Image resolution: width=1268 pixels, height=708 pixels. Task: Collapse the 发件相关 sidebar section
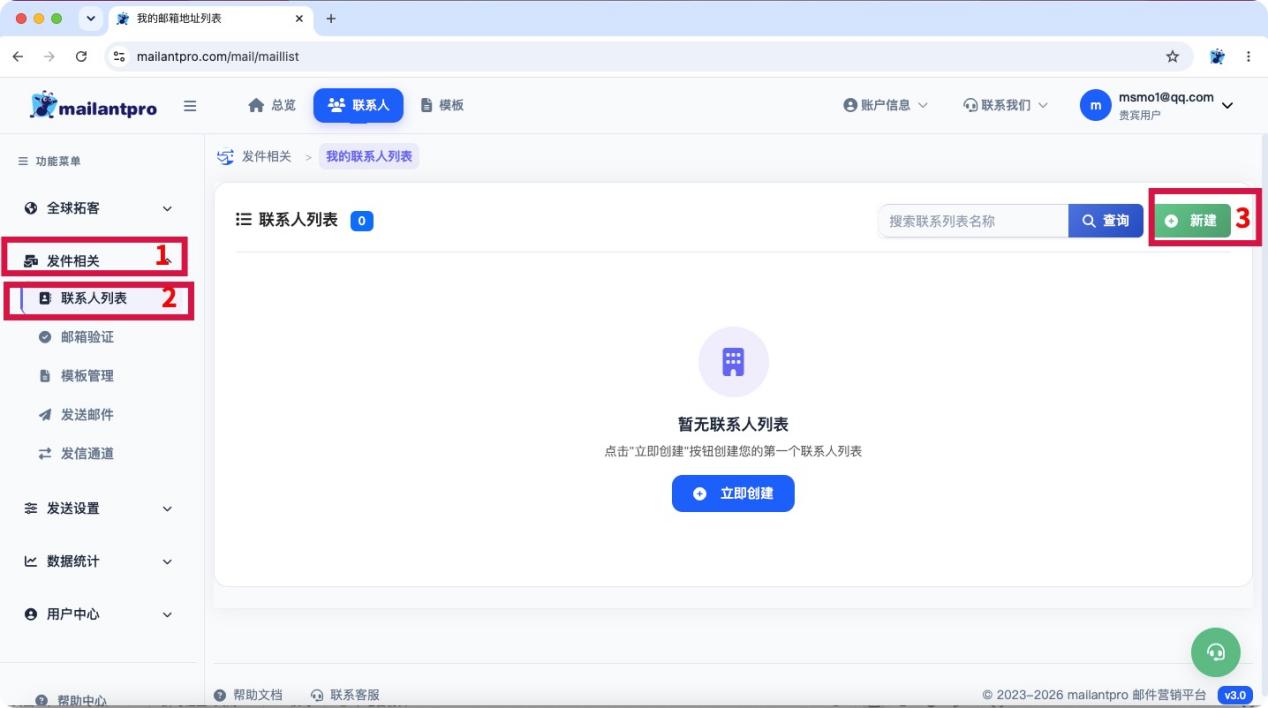[100, 261]
